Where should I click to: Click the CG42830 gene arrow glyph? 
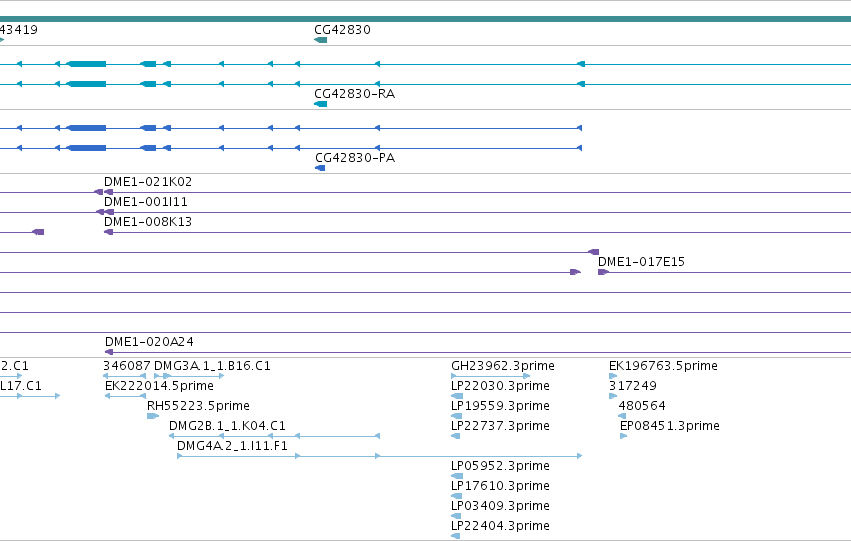click(x=321, y=40)
